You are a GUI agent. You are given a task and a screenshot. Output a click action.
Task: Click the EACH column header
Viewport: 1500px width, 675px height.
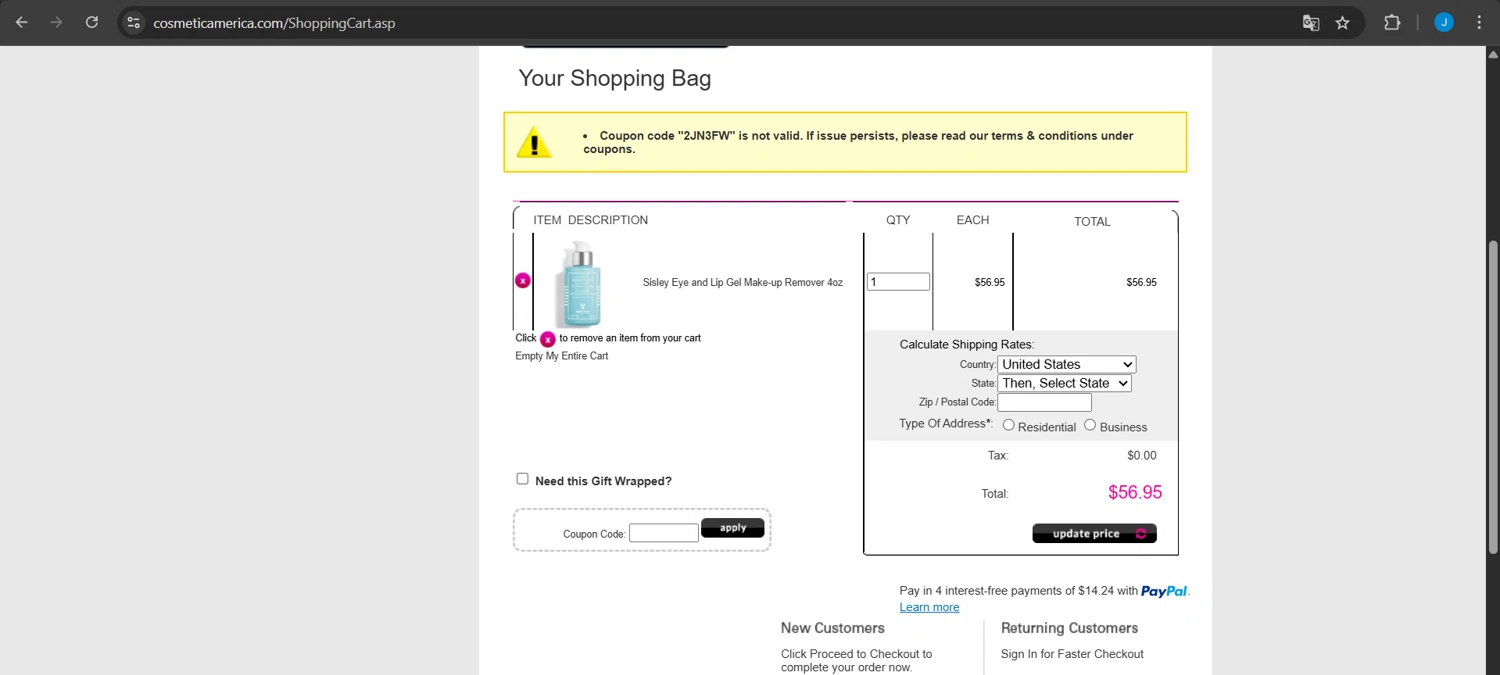[973, 220]
